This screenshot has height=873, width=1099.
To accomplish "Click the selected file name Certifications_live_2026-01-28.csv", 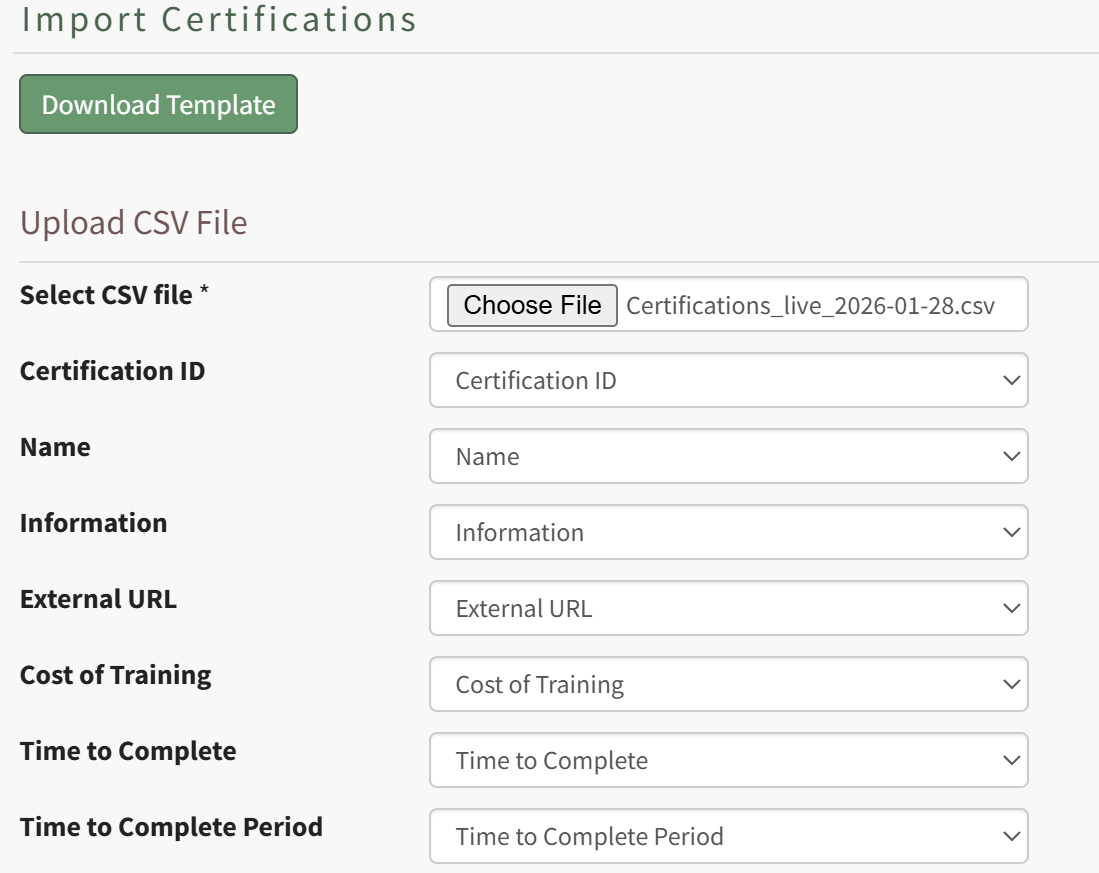I will pyautogui.click(x=810, y=305).
